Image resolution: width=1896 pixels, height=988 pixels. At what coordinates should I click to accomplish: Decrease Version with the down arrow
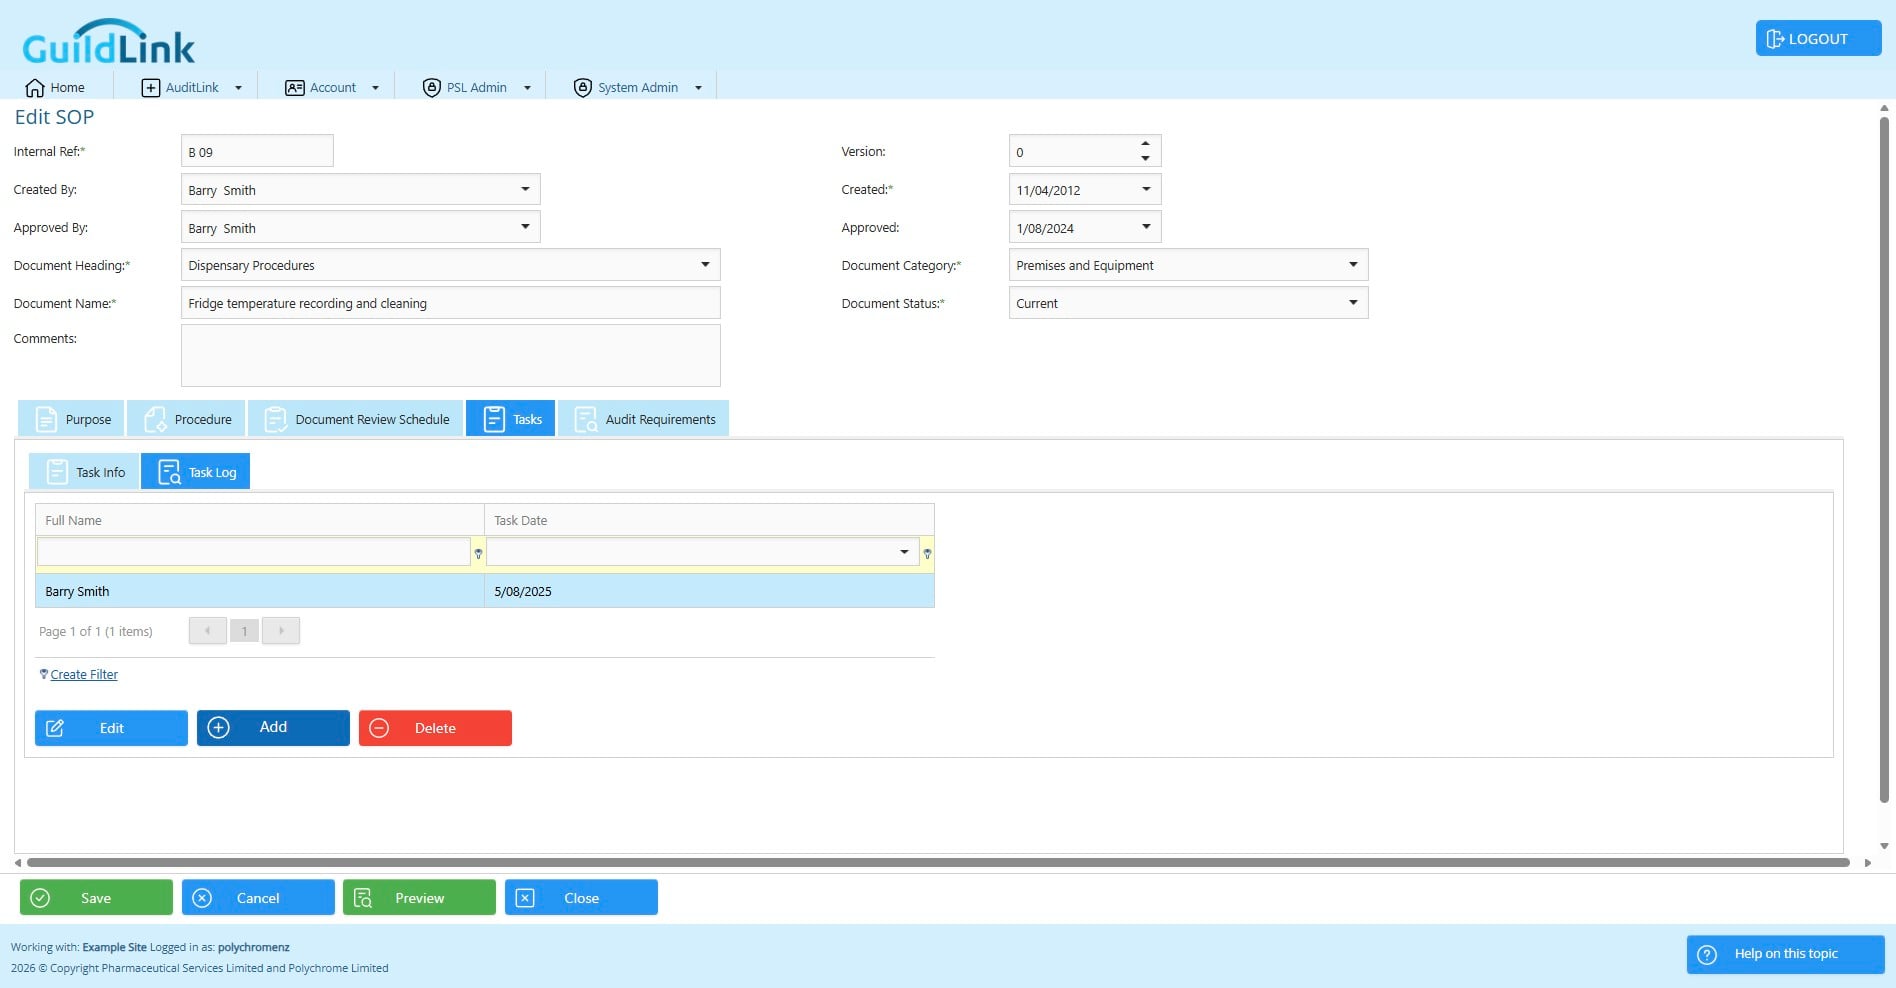pos(1145,158)
